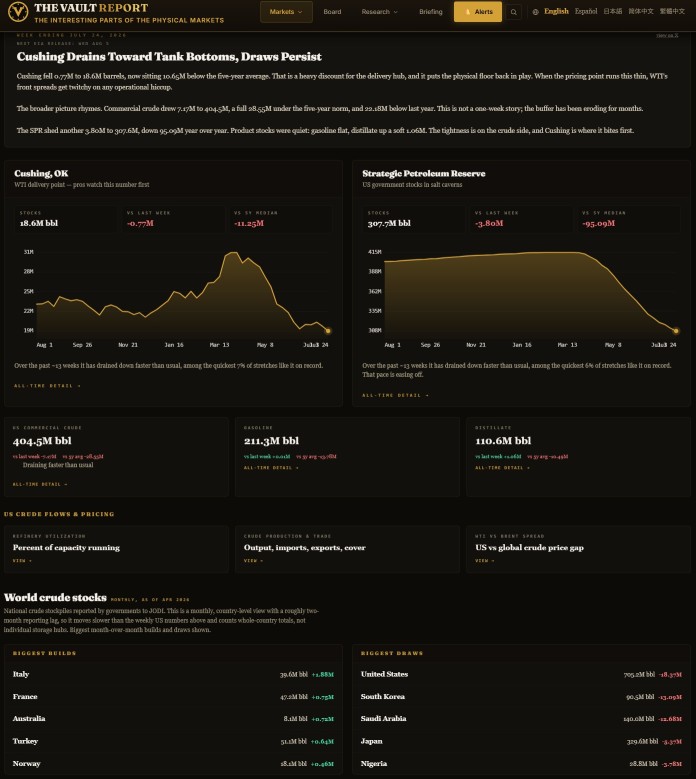
Task: Select United States row in Biggest Draws
Action: (x=521, y=674)
